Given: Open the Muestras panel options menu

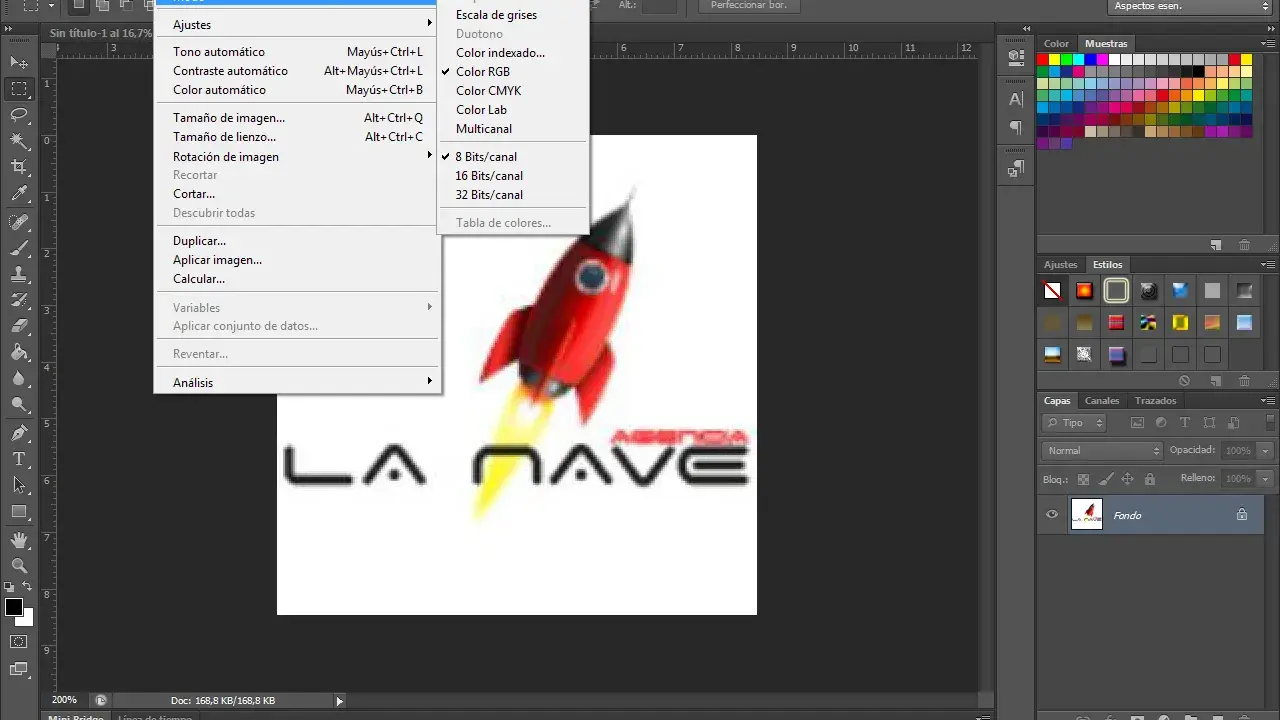Looking at the screenshot, I should (1267, 44).
